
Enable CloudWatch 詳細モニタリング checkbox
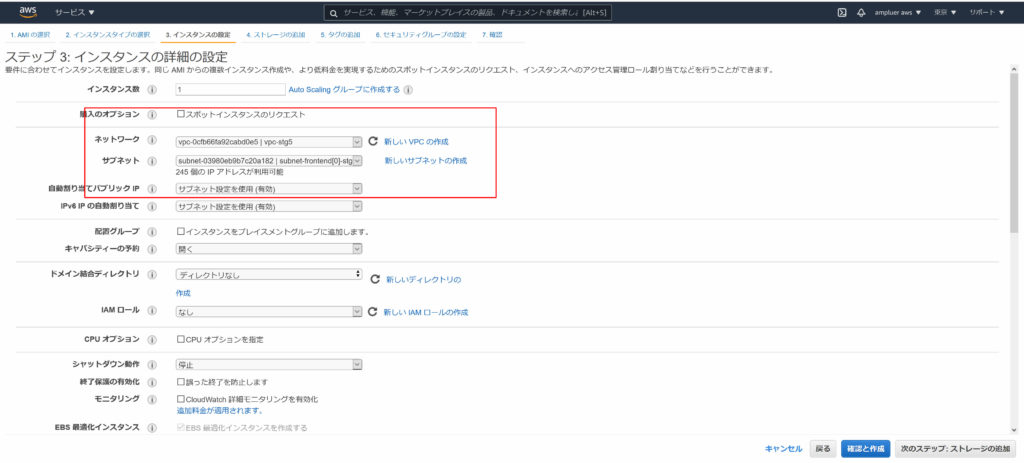pos(181,399)
